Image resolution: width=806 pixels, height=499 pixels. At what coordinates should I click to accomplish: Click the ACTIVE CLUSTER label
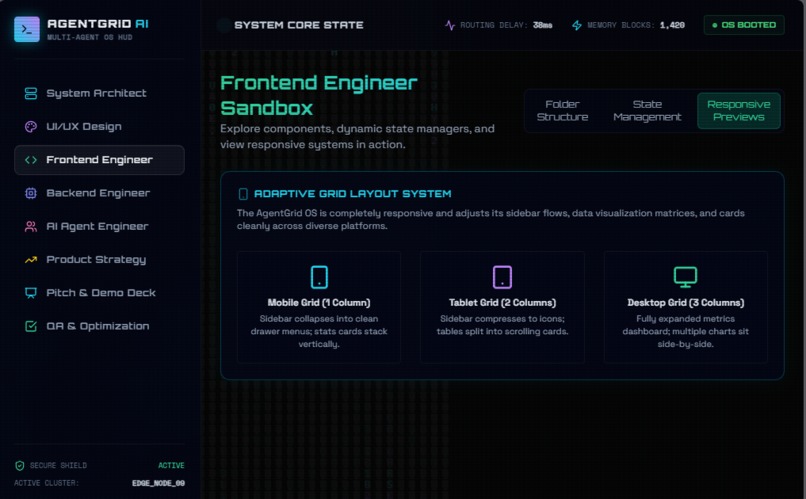[46, 483]
